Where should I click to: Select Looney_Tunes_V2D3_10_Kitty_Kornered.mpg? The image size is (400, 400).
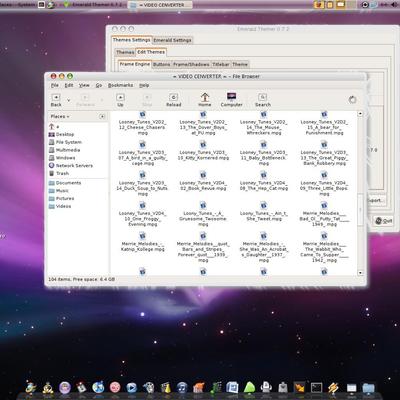click(x=203, y=151)
